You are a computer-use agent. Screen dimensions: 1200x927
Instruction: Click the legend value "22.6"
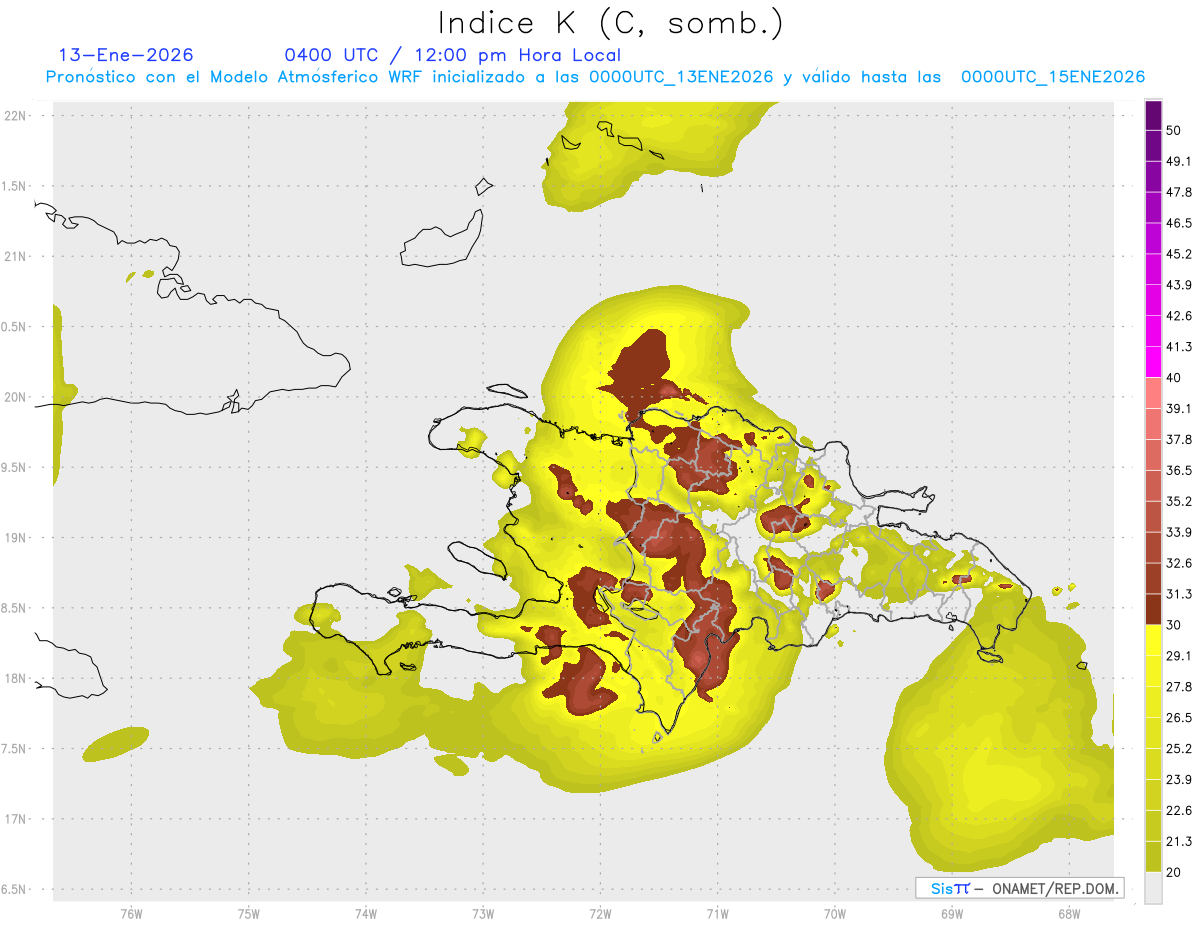click(x=1178, y=810)
